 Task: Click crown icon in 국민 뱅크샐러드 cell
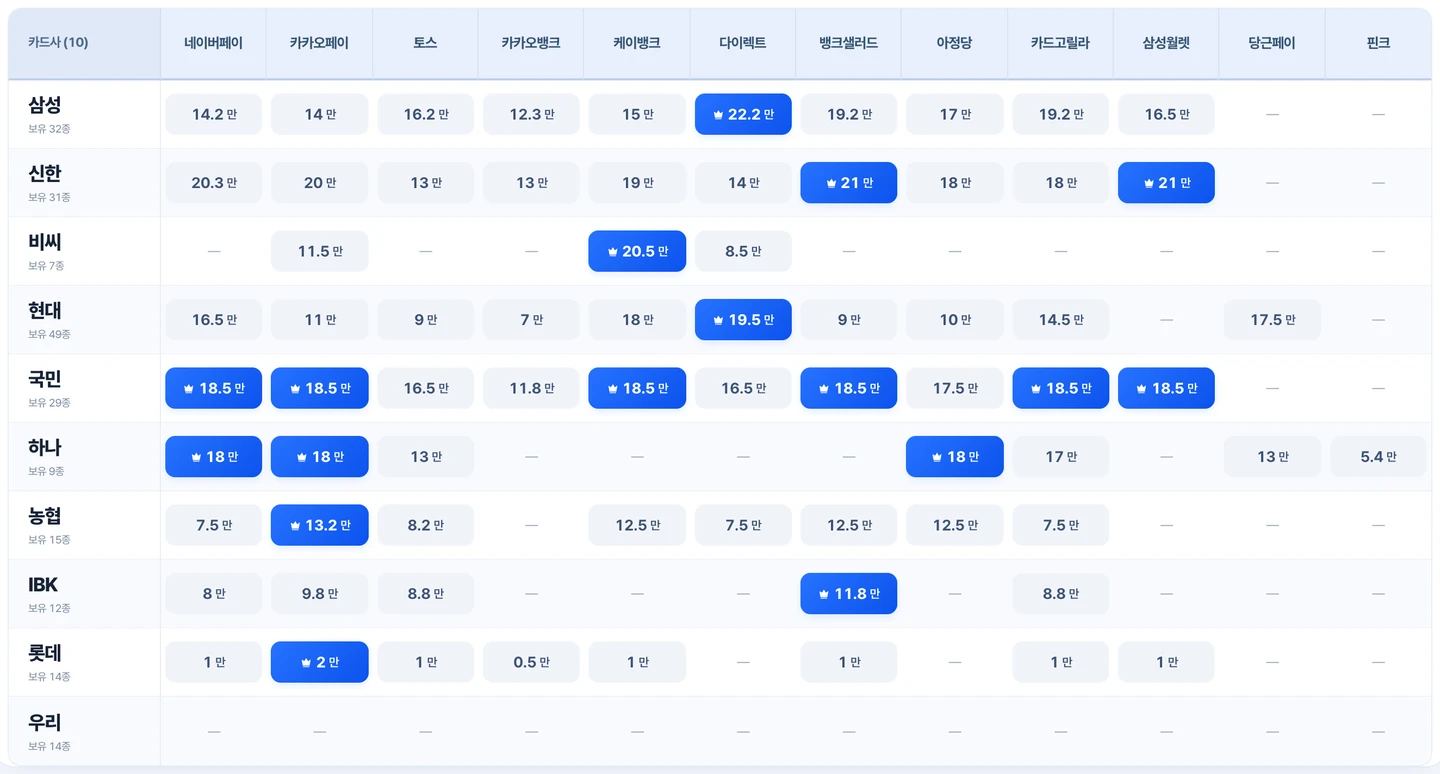pos(825,389)
